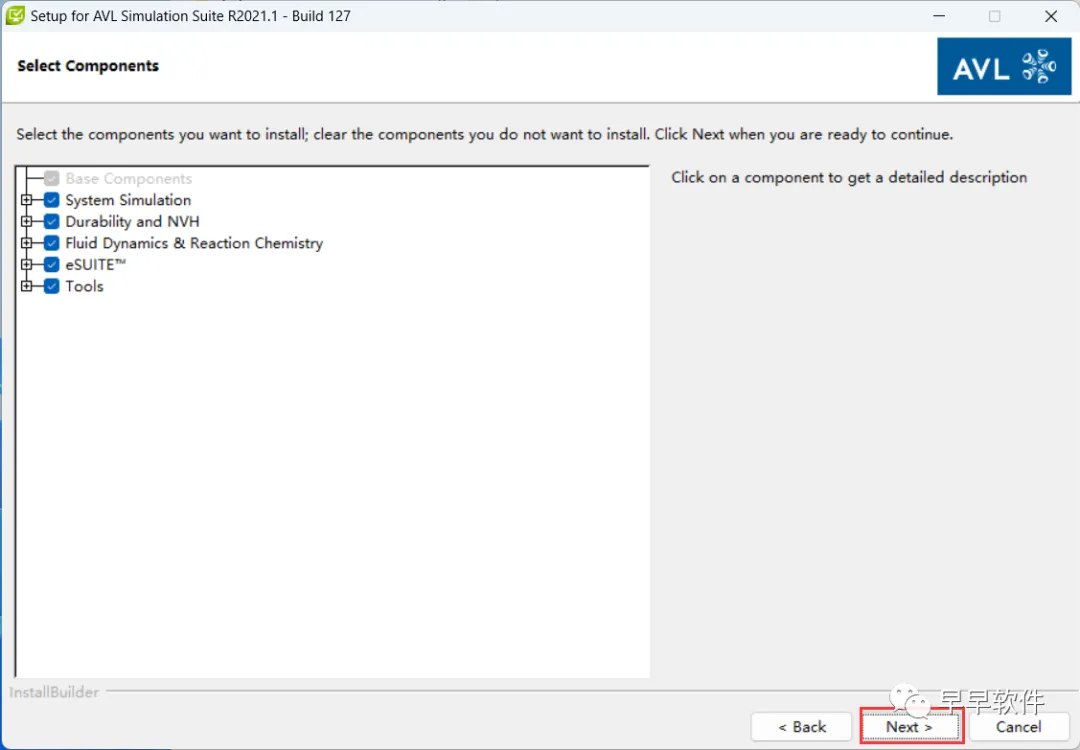
Task: Click the AVL logo in header
Action: tap(1004, 66)
